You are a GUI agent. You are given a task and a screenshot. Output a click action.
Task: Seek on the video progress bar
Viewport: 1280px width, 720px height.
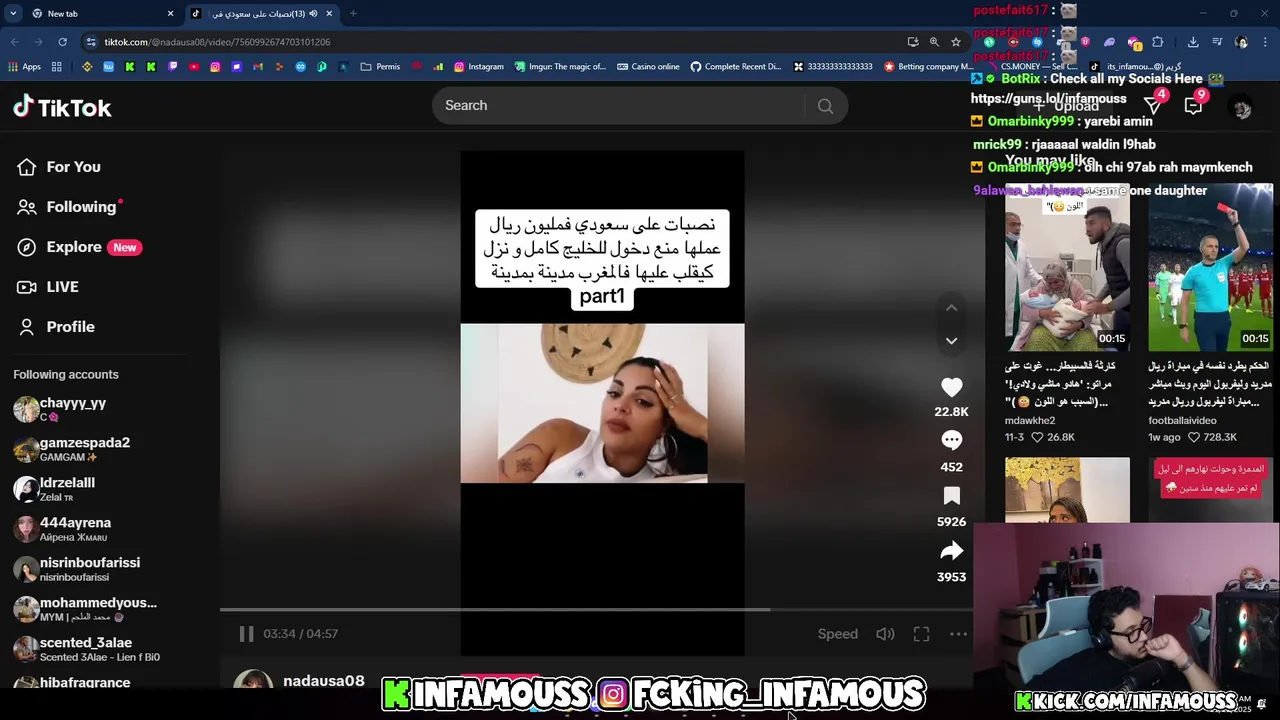596,609
